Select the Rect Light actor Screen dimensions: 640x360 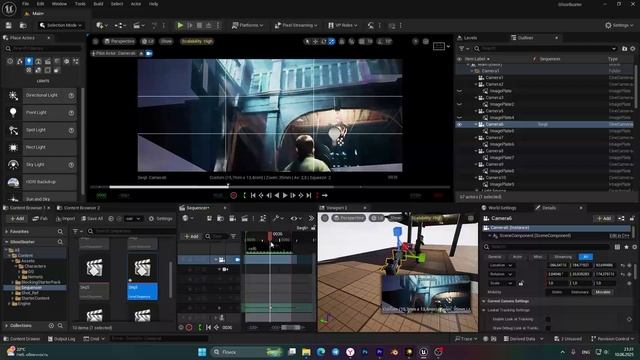pyautogui.click(x=41, y=147)
